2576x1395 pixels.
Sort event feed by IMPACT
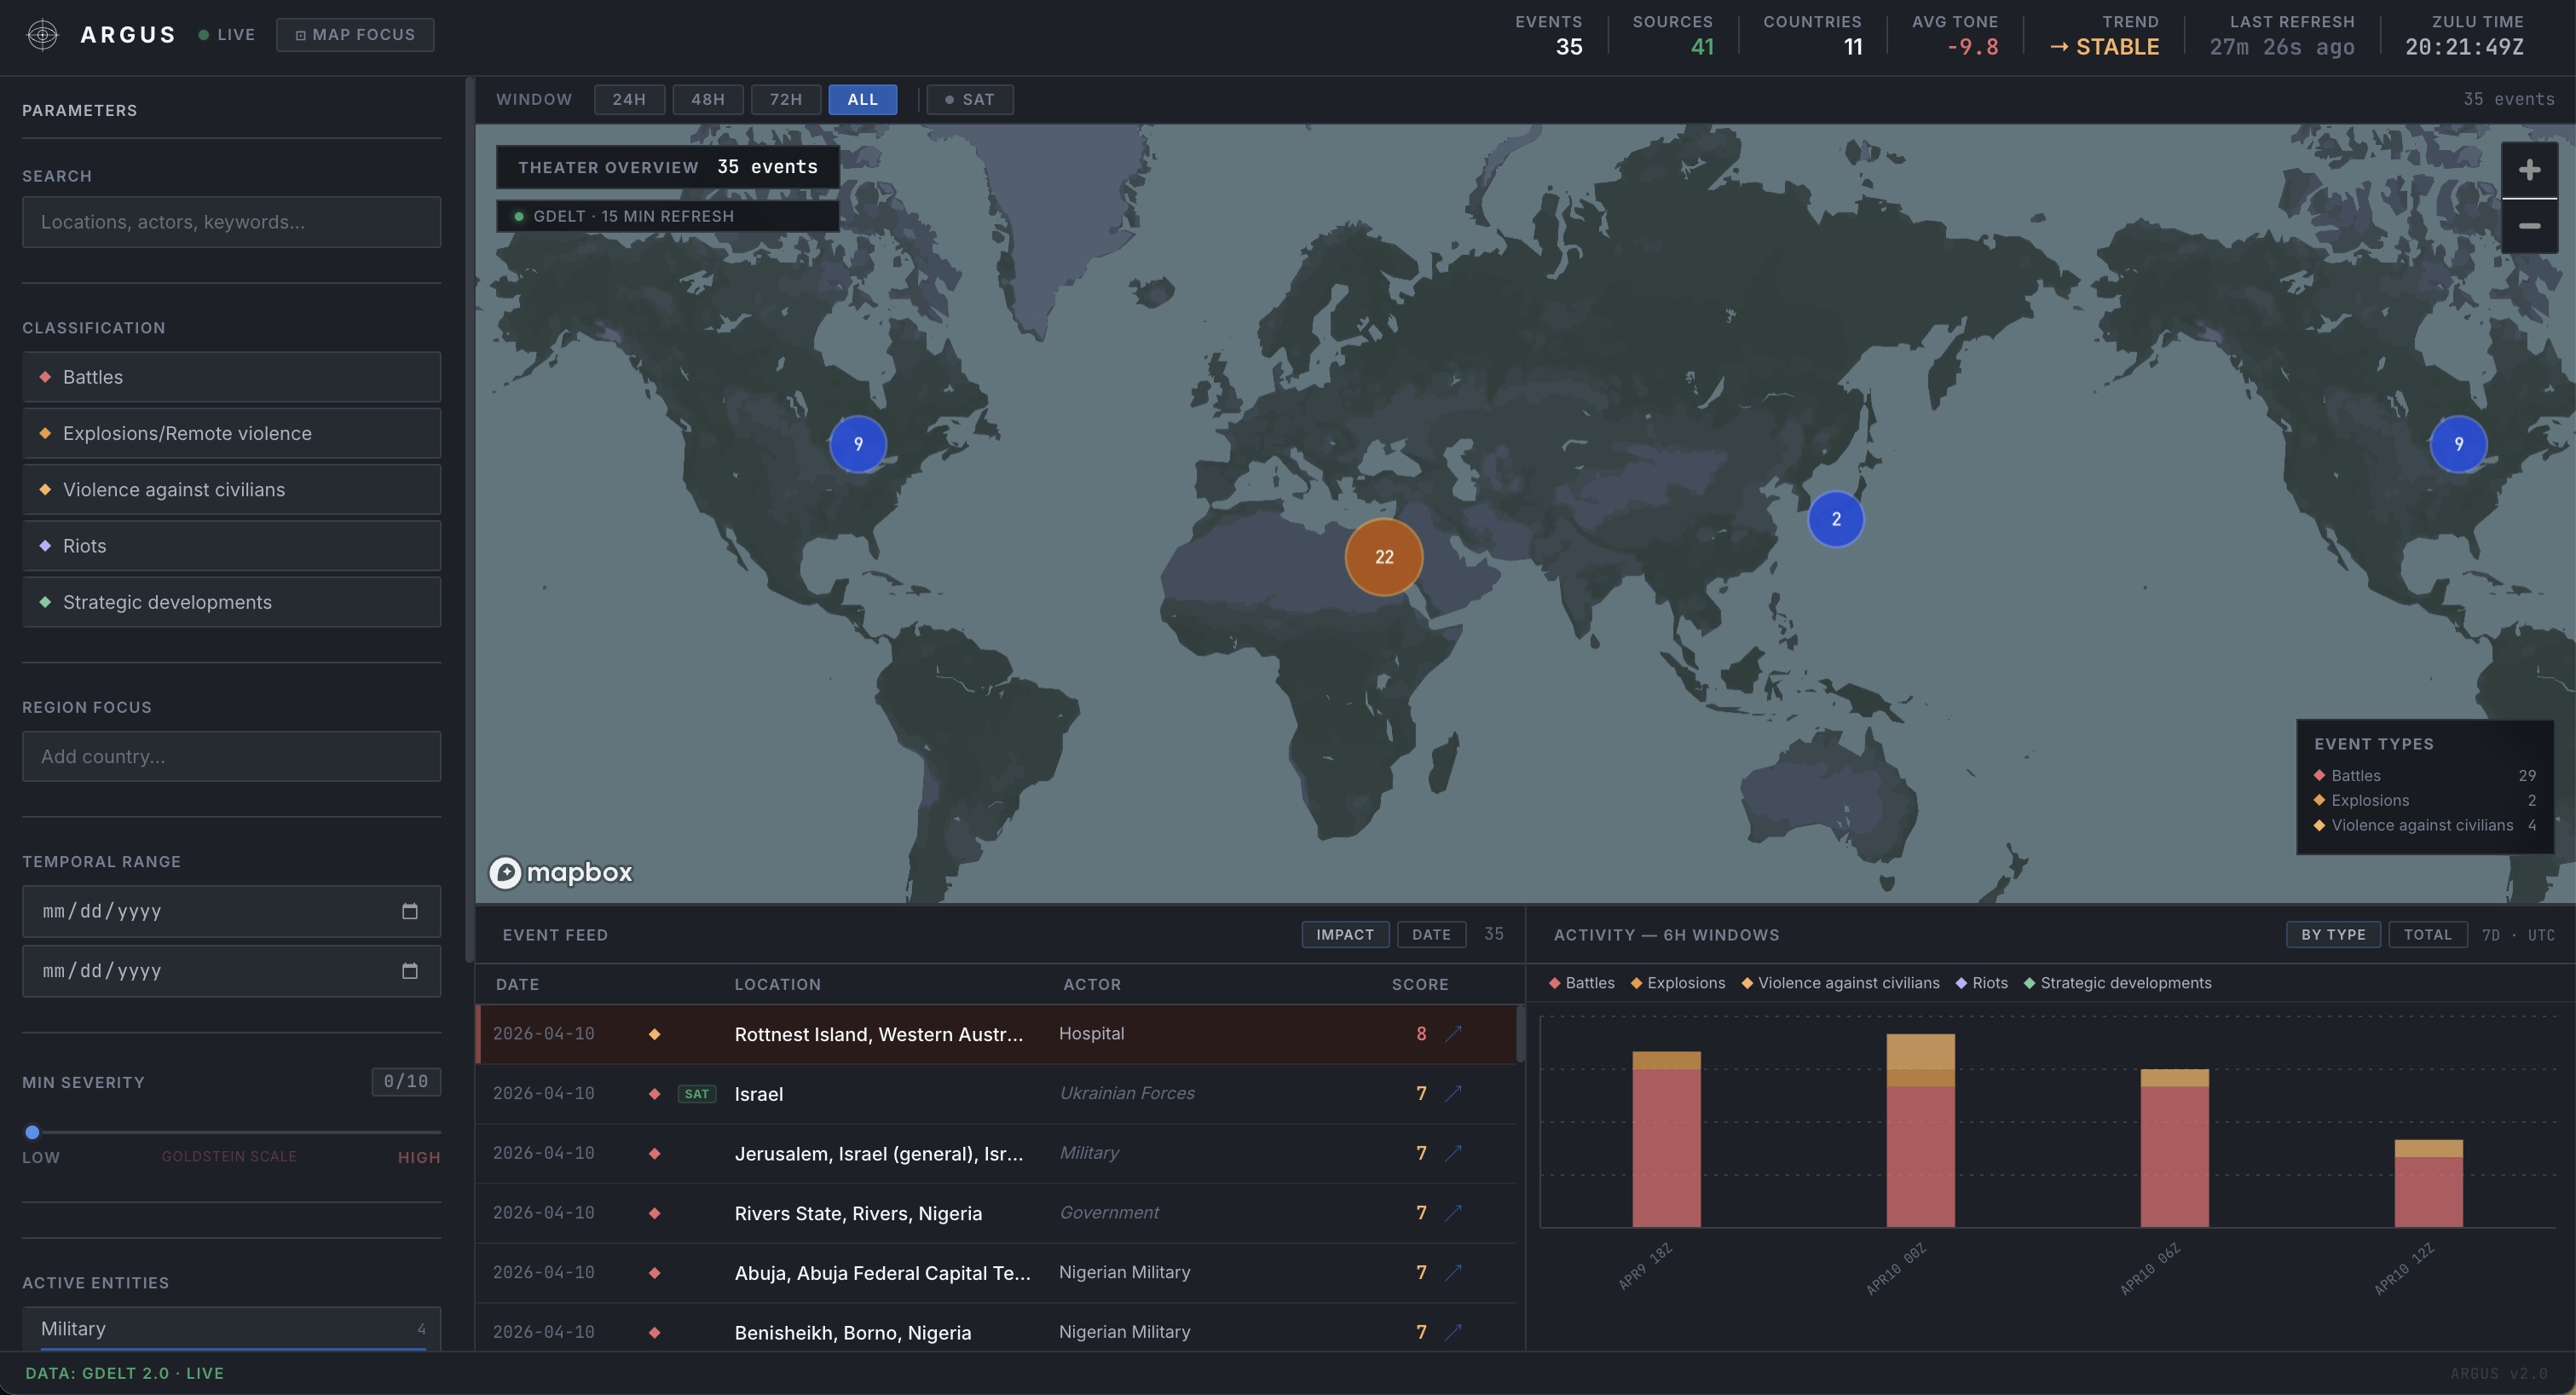(1345, 935)
